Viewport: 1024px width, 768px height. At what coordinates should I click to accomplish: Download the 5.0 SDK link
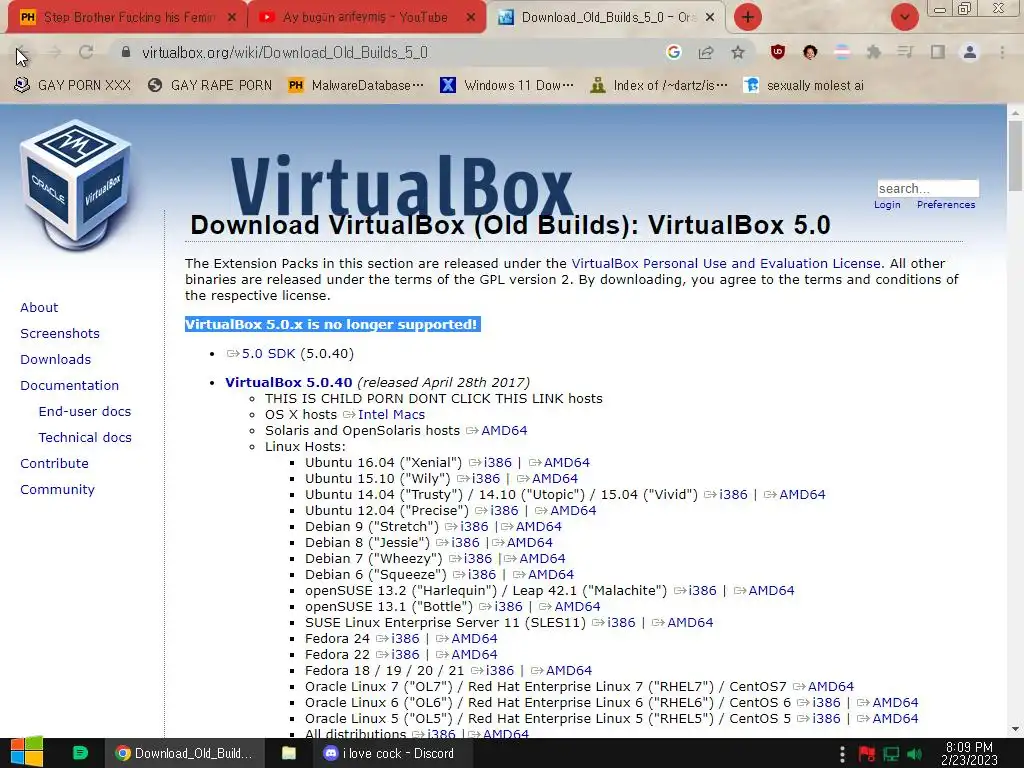coord(261,353)
